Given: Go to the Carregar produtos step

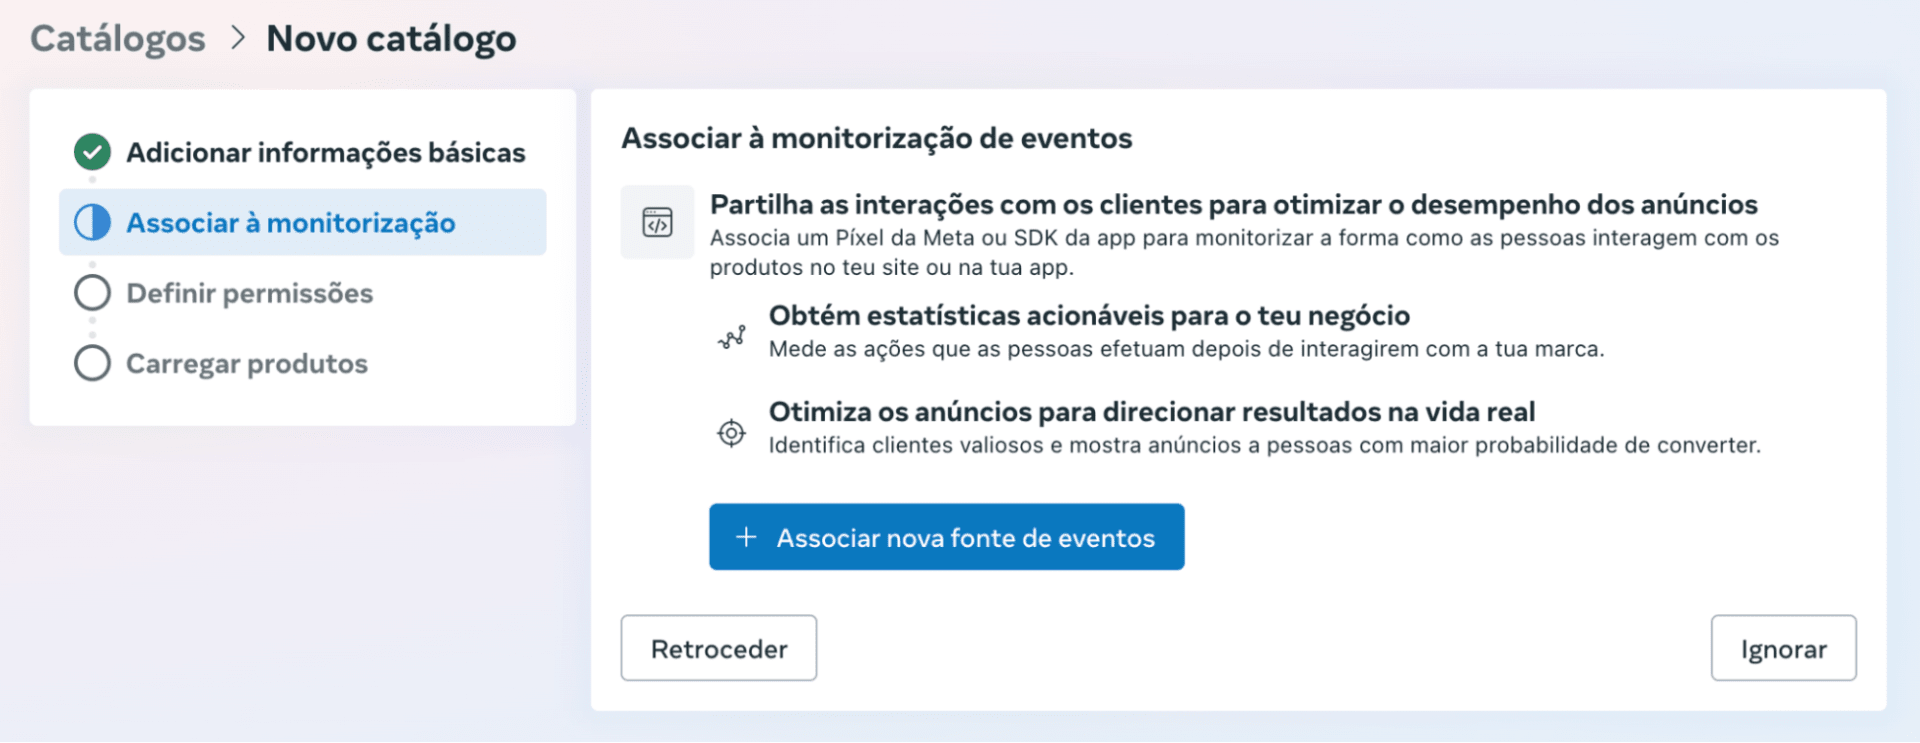Looking at the screenshot, I should click(246, 363).
